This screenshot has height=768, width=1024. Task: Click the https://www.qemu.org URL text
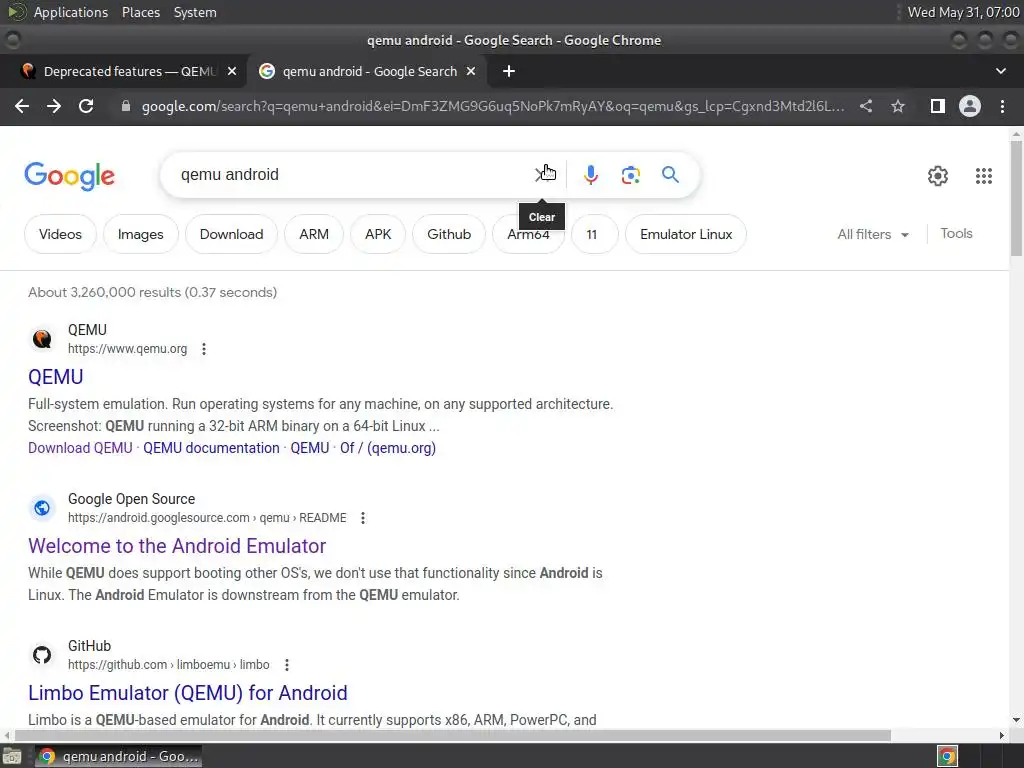[x=127, y=349]
